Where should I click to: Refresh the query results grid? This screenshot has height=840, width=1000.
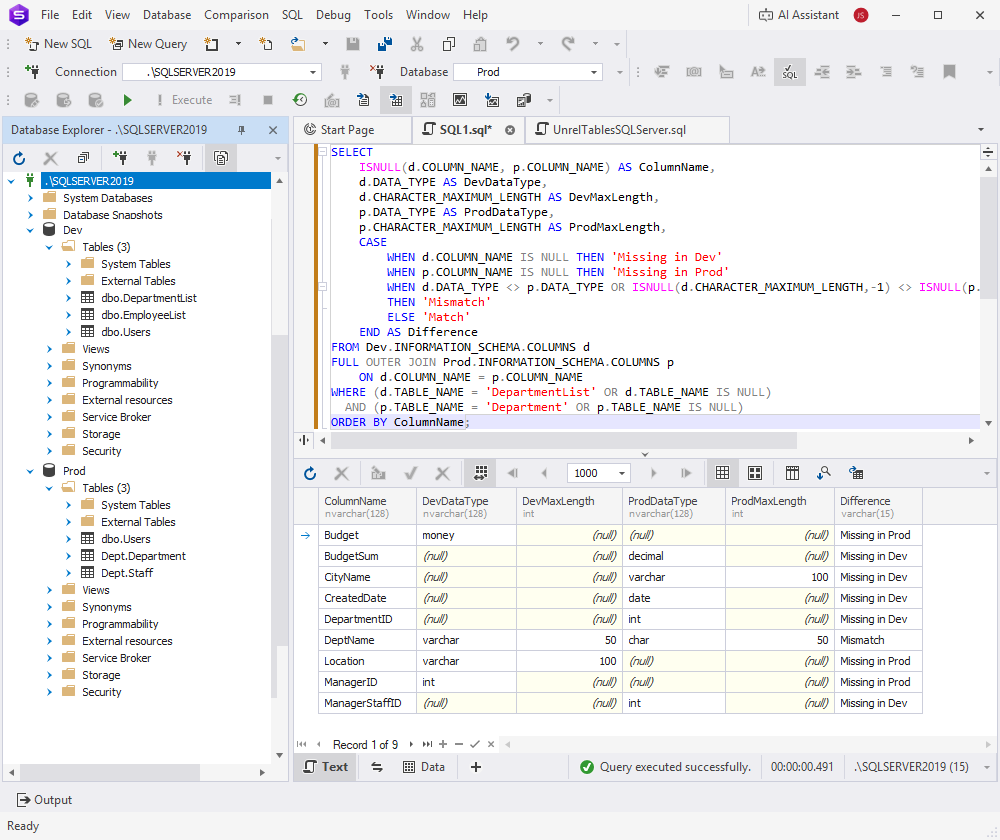310,472
